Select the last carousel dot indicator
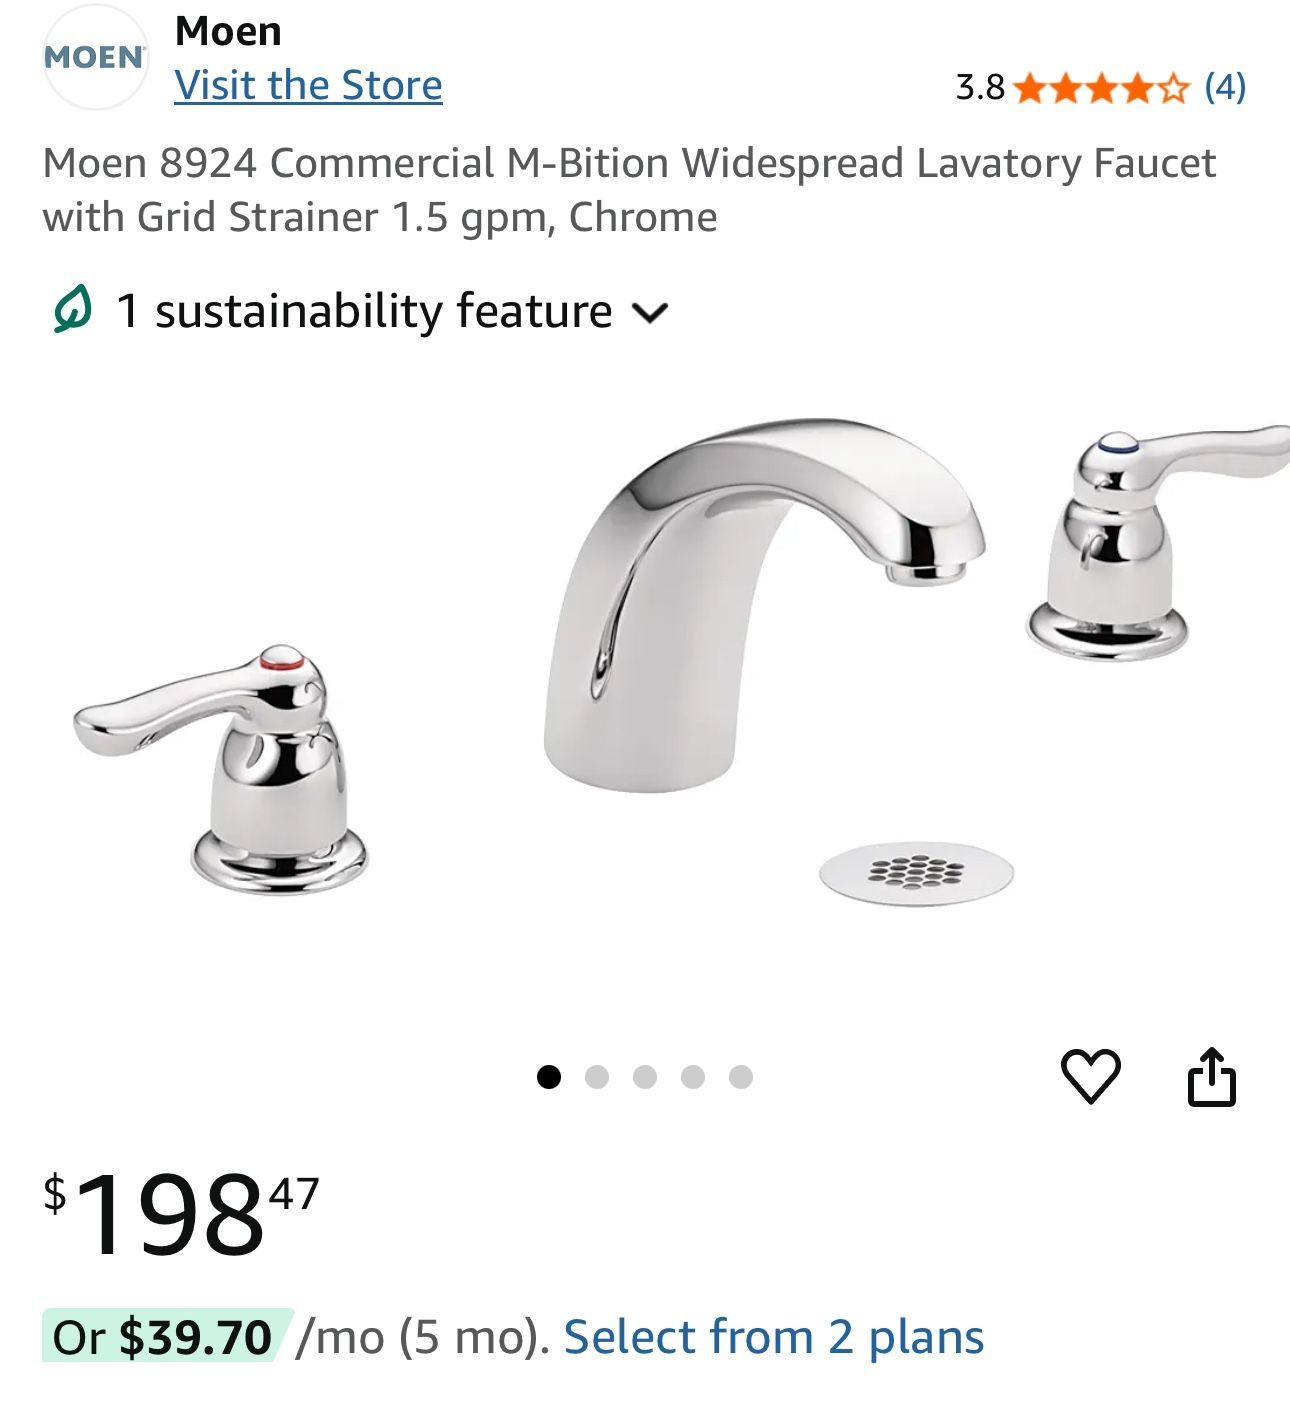This screenshot has width=1290, height=1421. (x=741, y=1077)
